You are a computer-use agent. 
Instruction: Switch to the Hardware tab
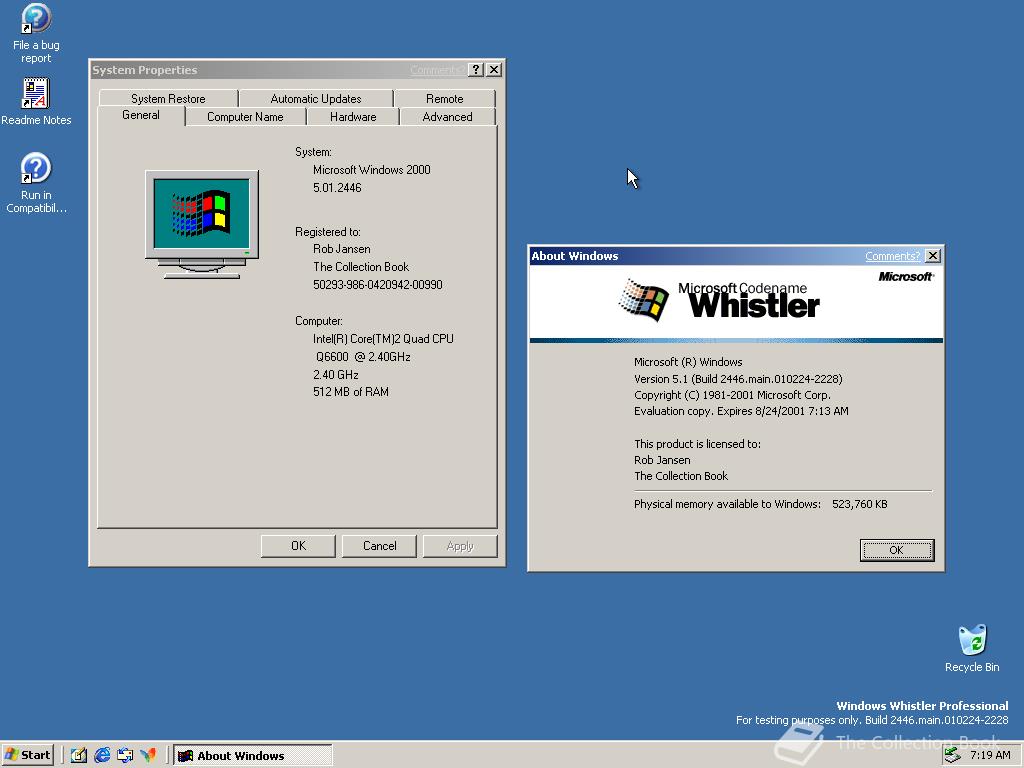(353, 117)
